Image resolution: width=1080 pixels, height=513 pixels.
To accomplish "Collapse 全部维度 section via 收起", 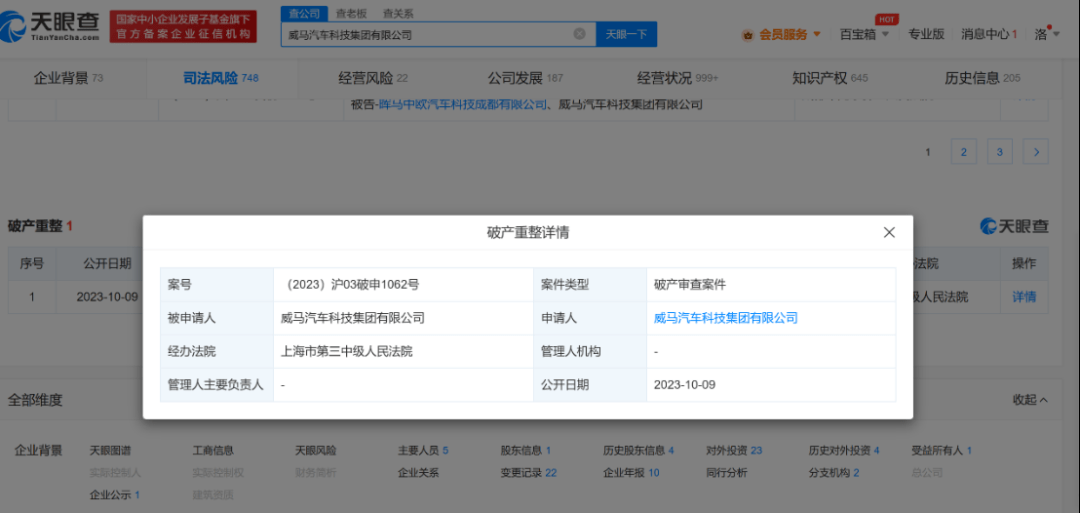I will click(1030, 400).
